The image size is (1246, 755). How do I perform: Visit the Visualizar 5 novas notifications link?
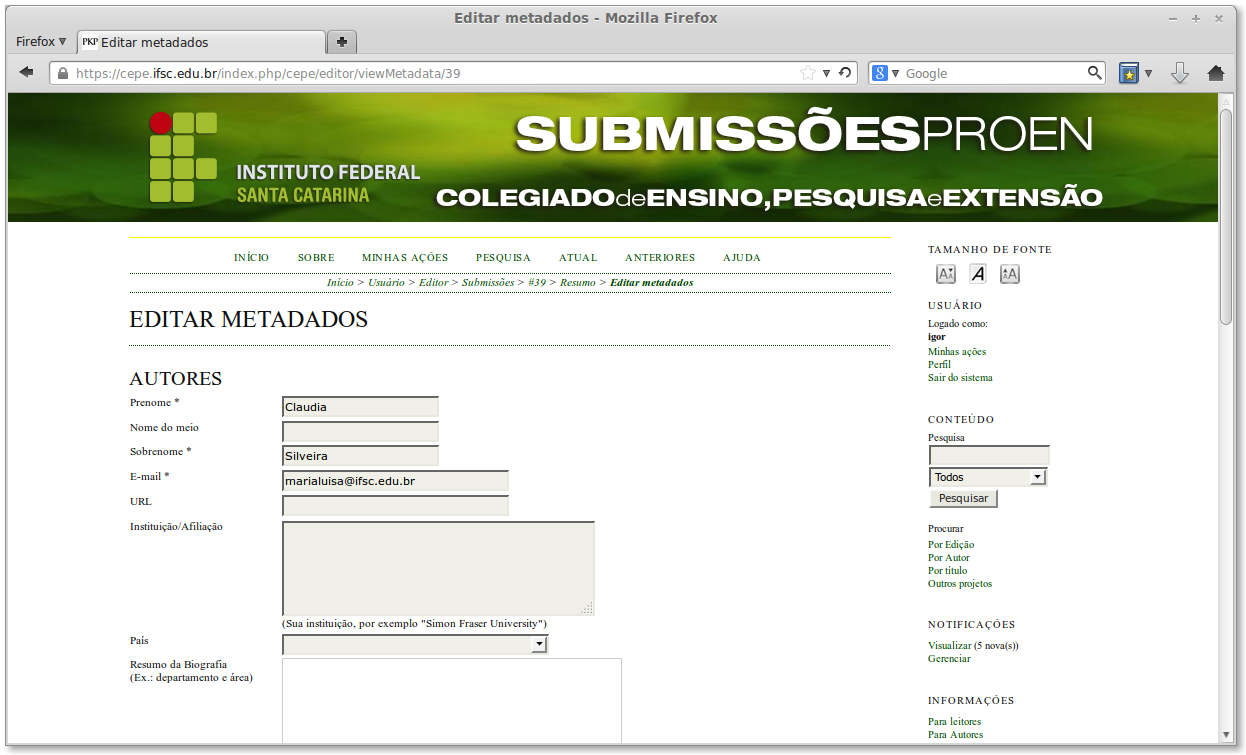pyautogui.click(x=972, y=645)
